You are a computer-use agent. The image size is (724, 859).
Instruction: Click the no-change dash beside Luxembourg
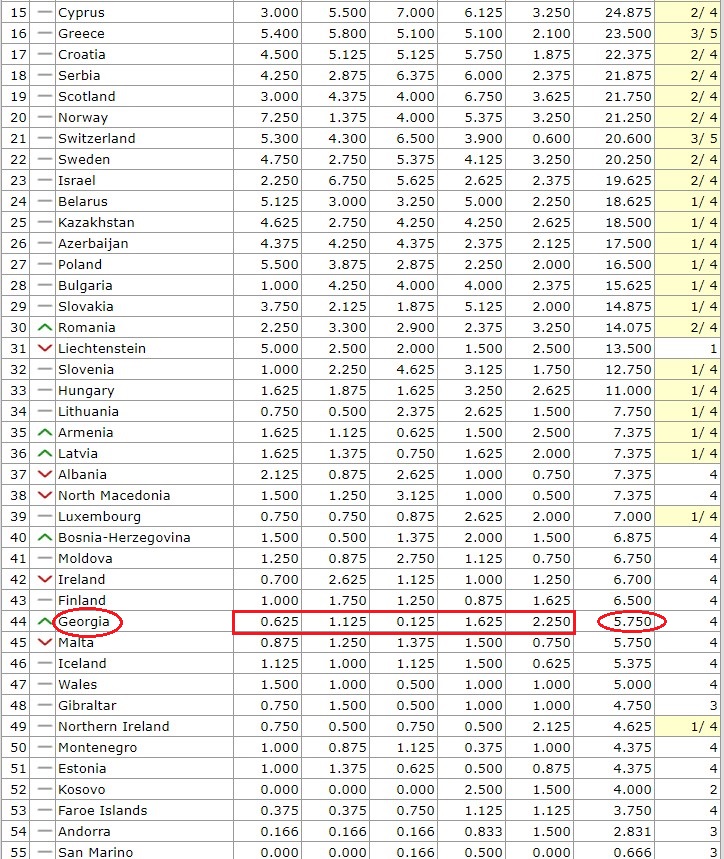45,517
